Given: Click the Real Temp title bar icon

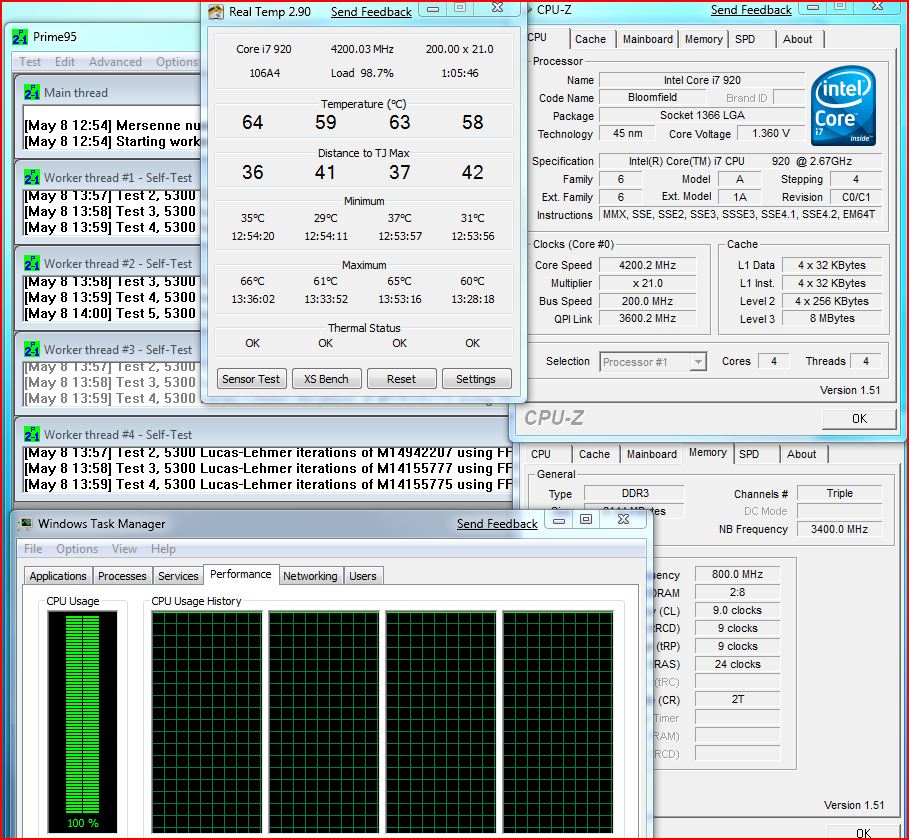Looking at the screenshot, I should point(216,12).
